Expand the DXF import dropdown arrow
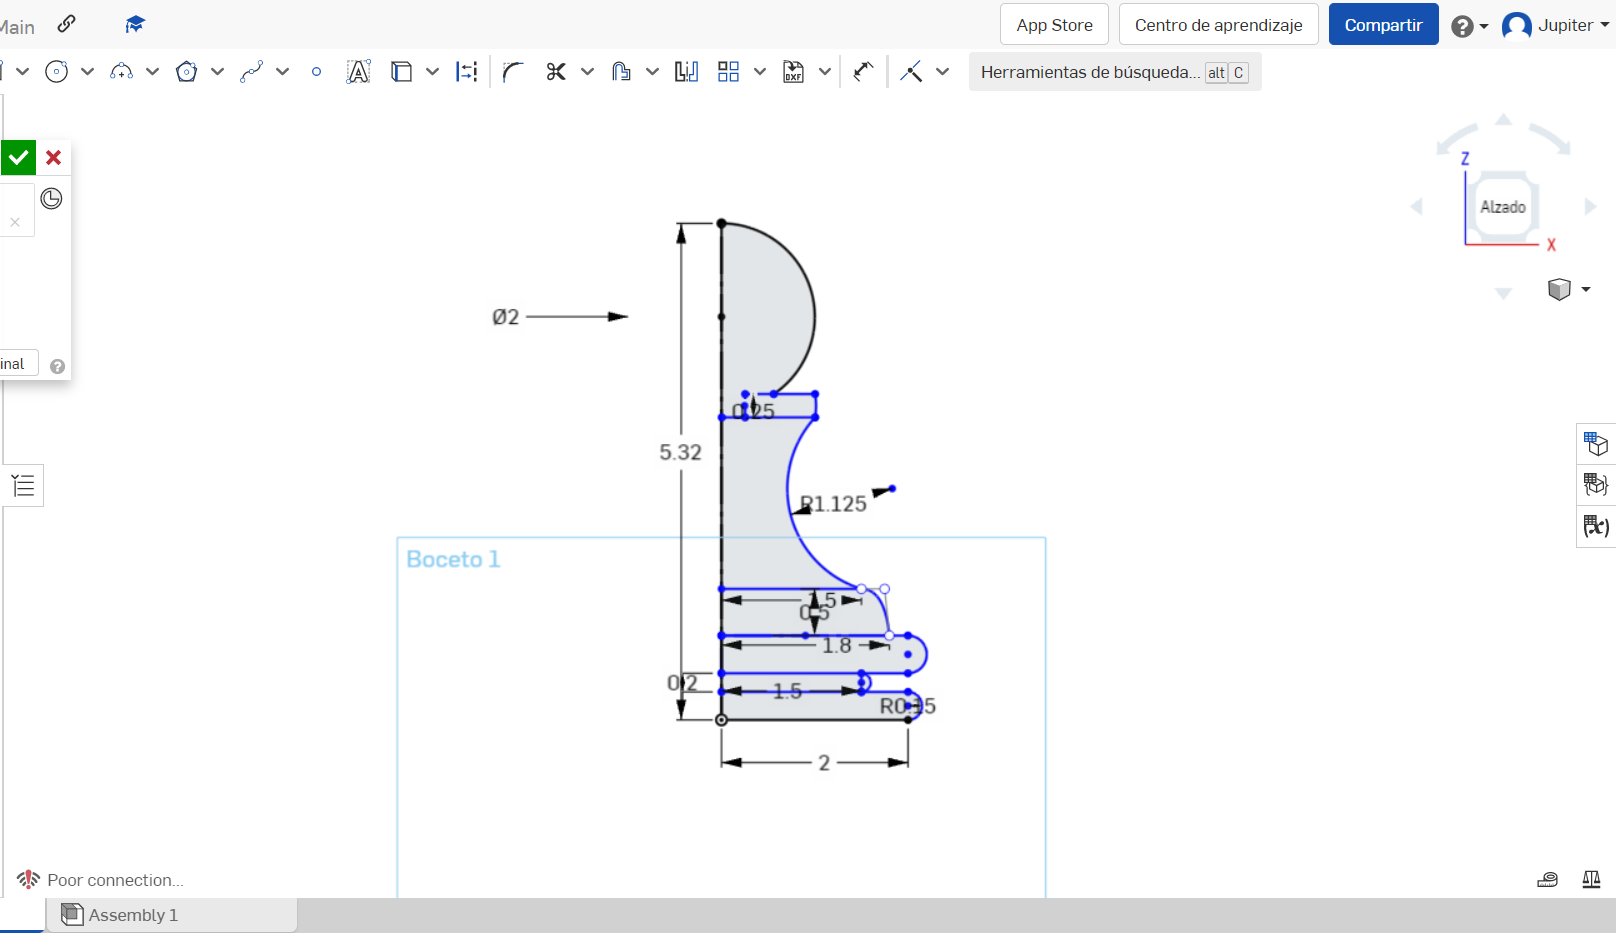 pyautogui.click(x=825, y=72)
